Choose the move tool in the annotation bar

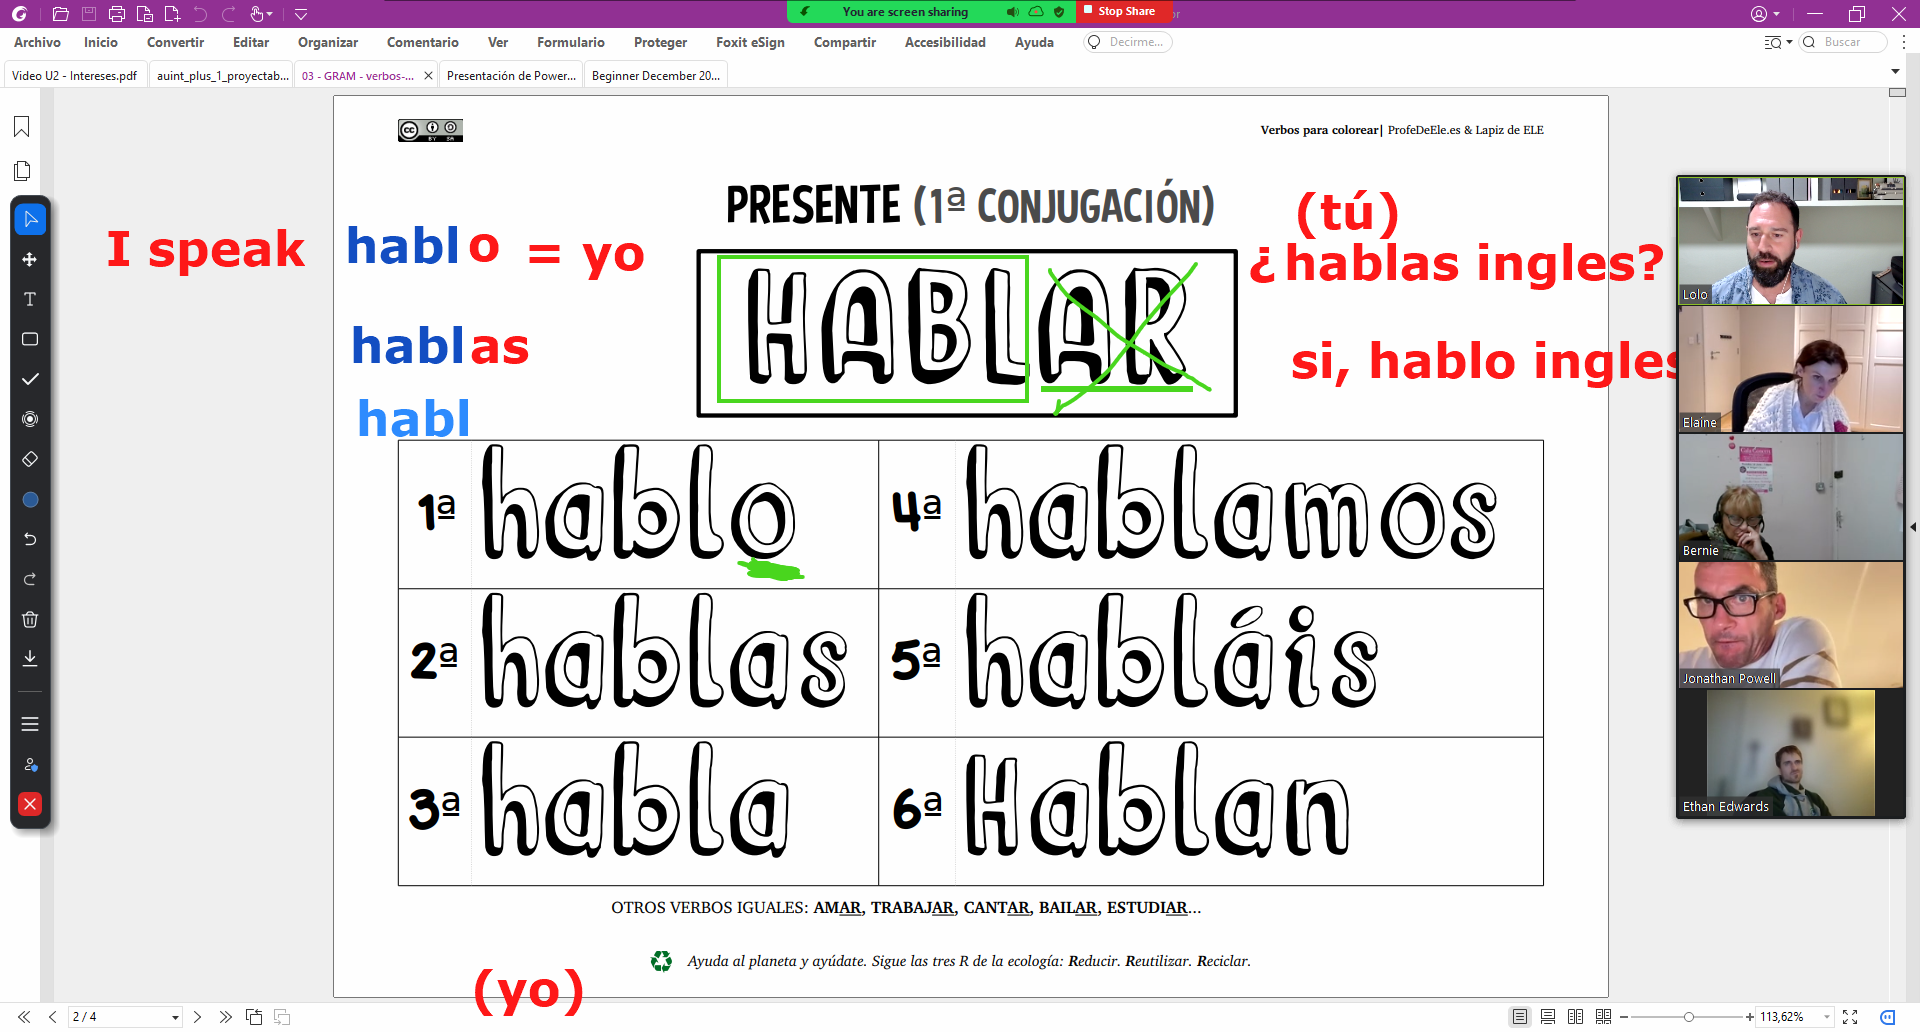coord(30,259)
